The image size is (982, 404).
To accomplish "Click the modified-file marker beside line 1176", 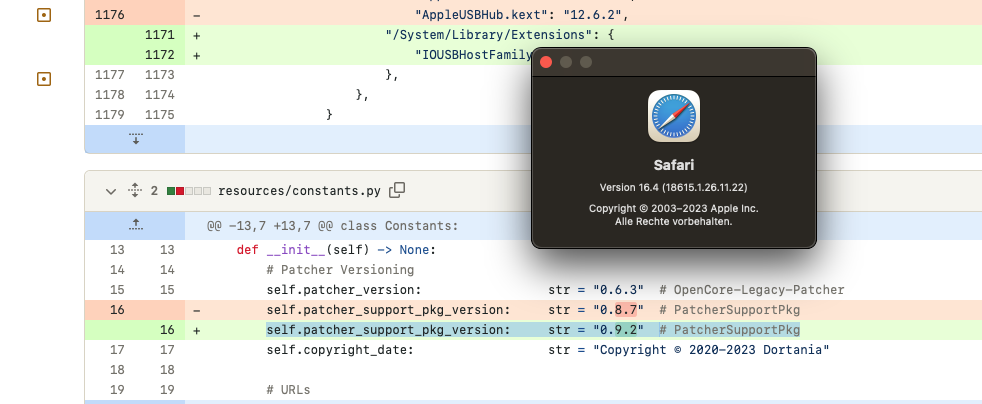I will (44, 15).
